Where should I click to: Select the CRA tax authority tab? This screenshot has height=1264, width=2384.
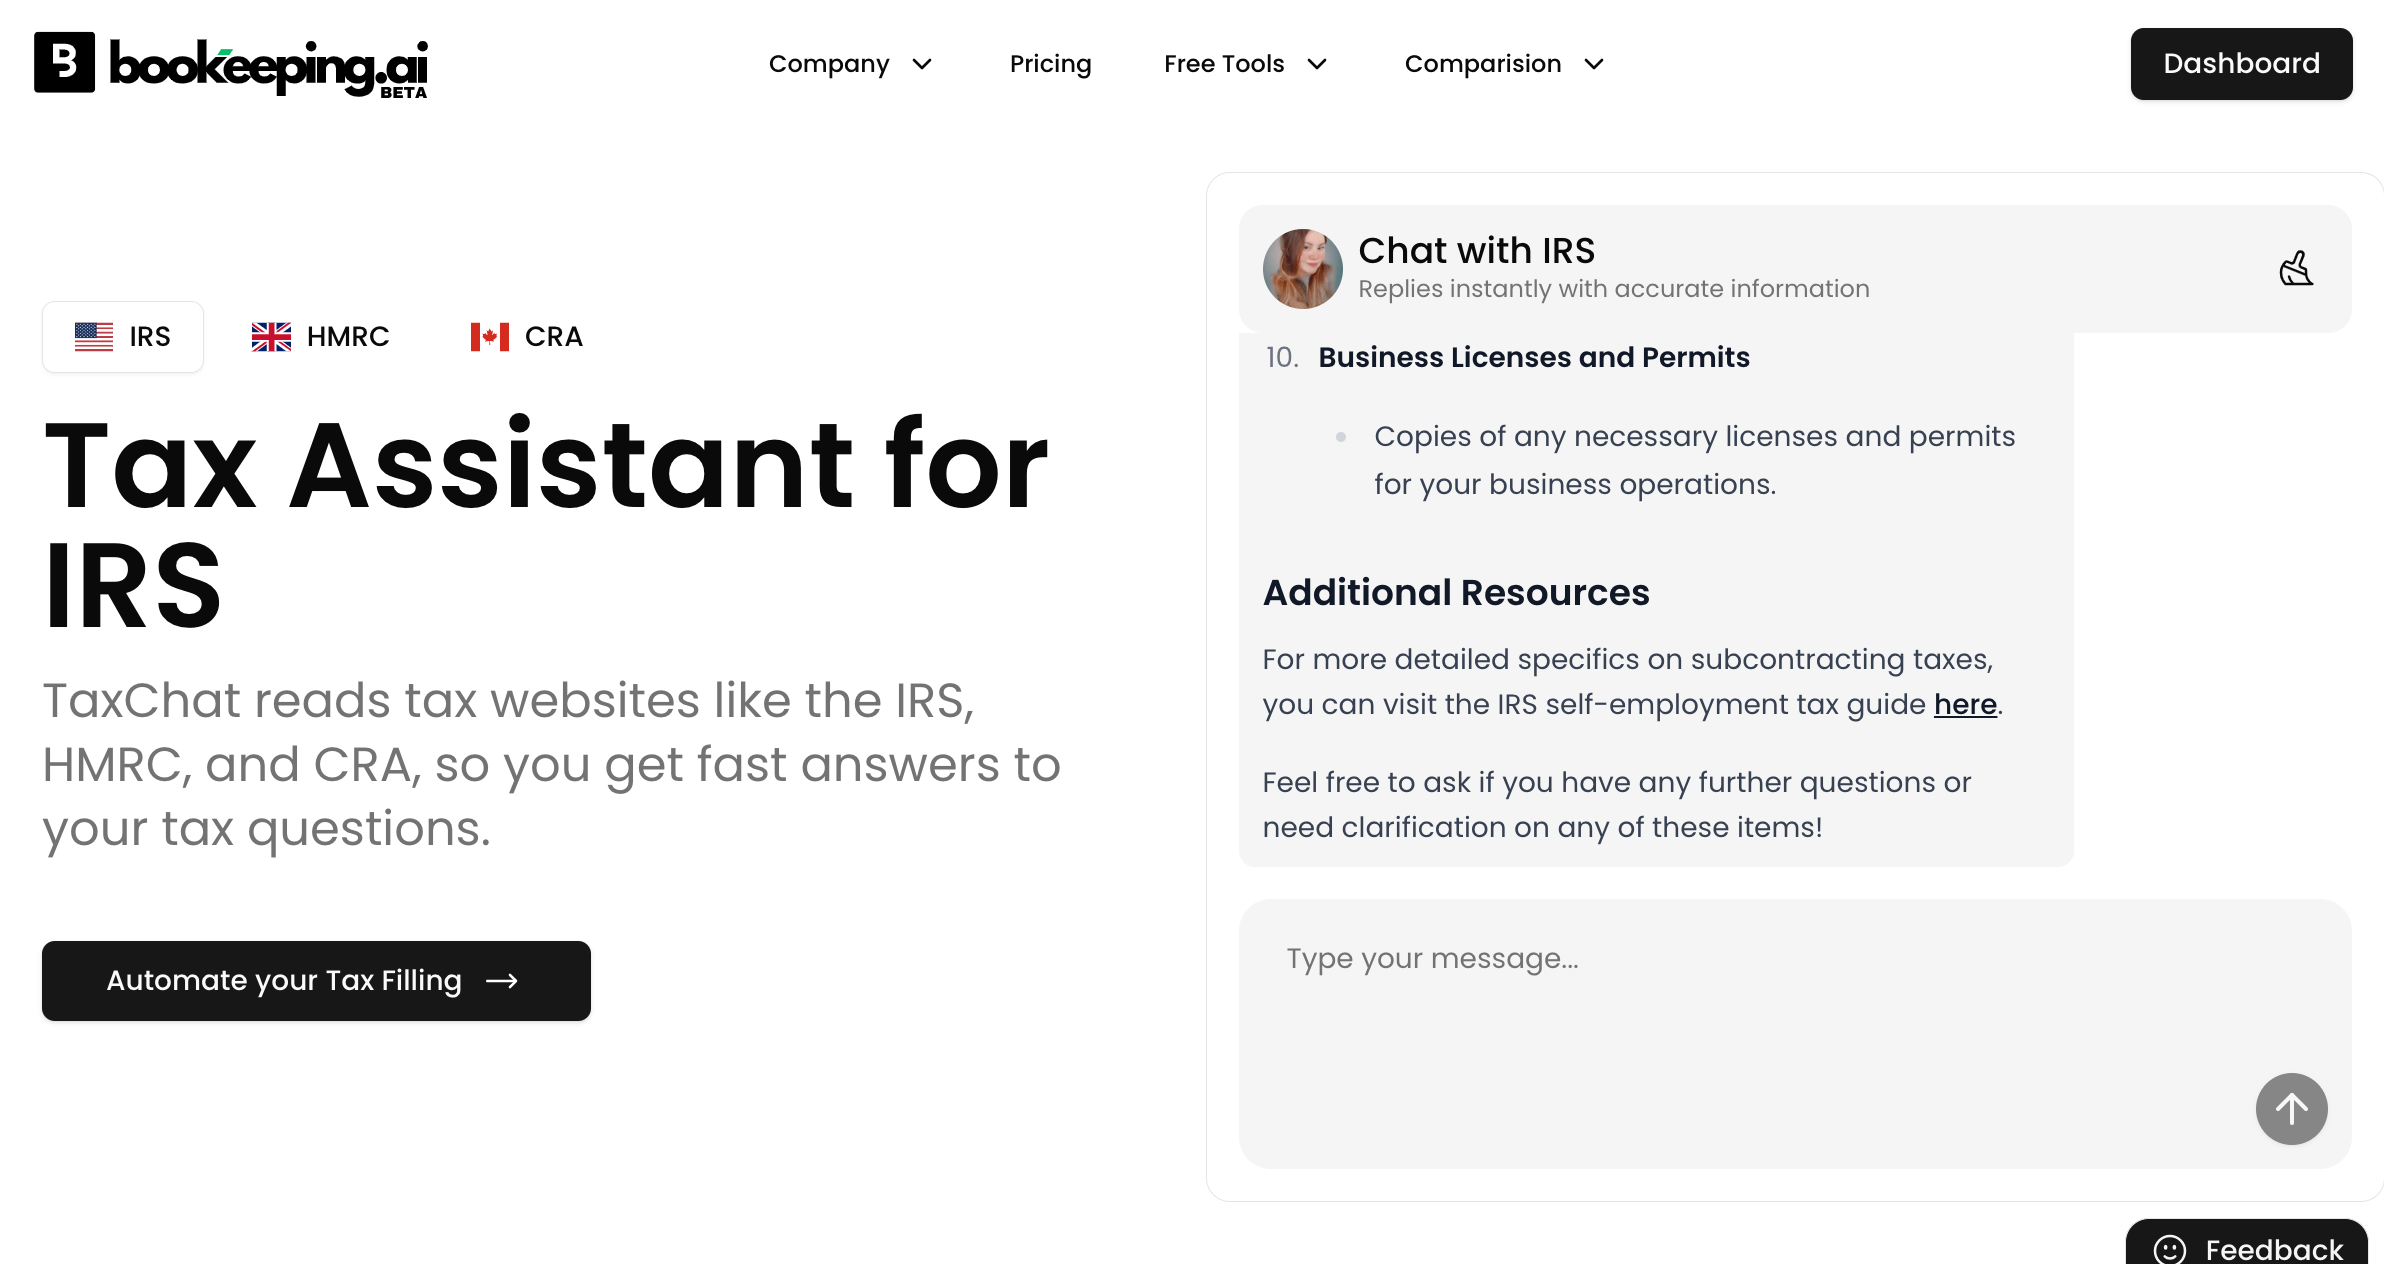(x=527, y=337)
